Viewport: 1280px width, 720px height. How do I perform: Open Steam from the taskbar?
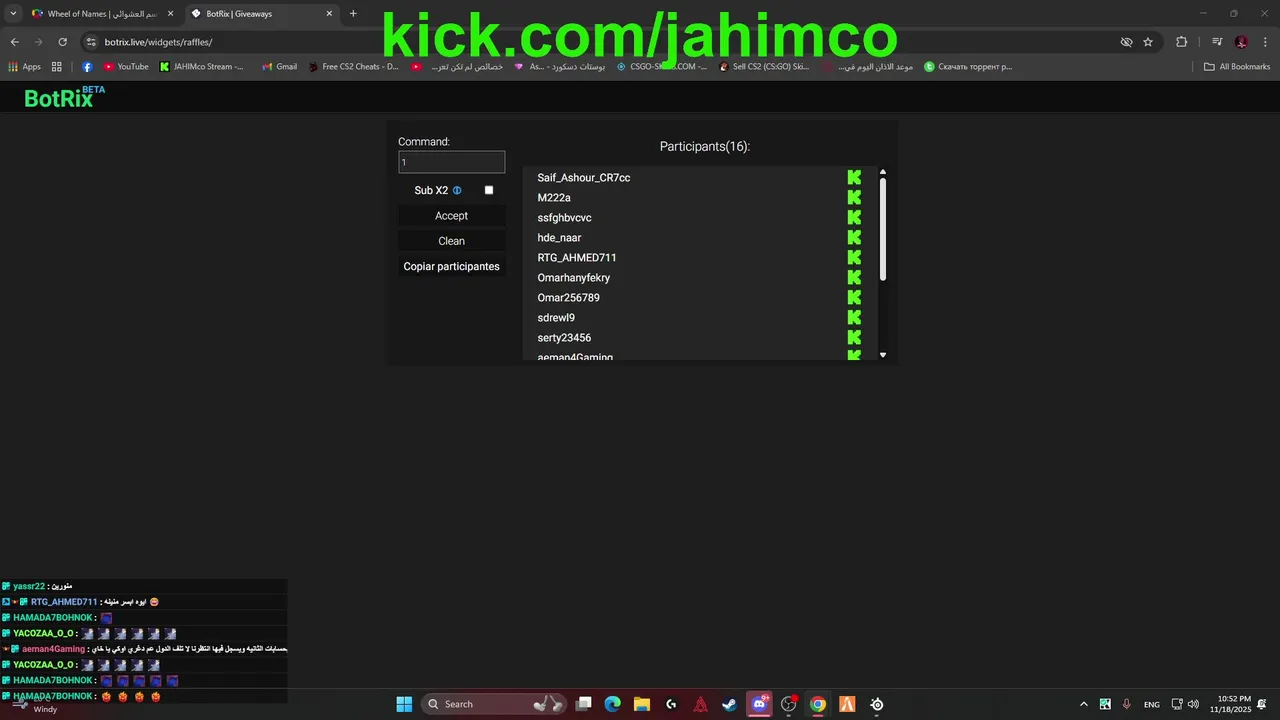point(730,704)
